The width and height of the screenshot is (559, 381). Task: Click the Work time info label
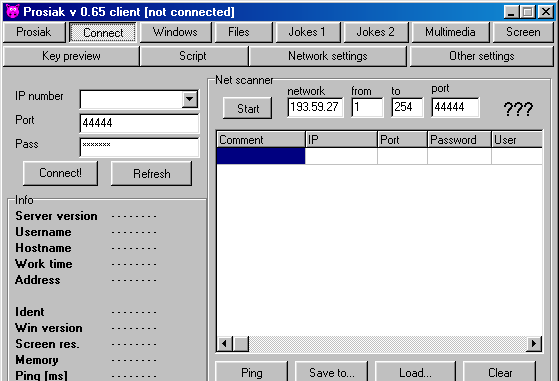(x=44, y=264)
